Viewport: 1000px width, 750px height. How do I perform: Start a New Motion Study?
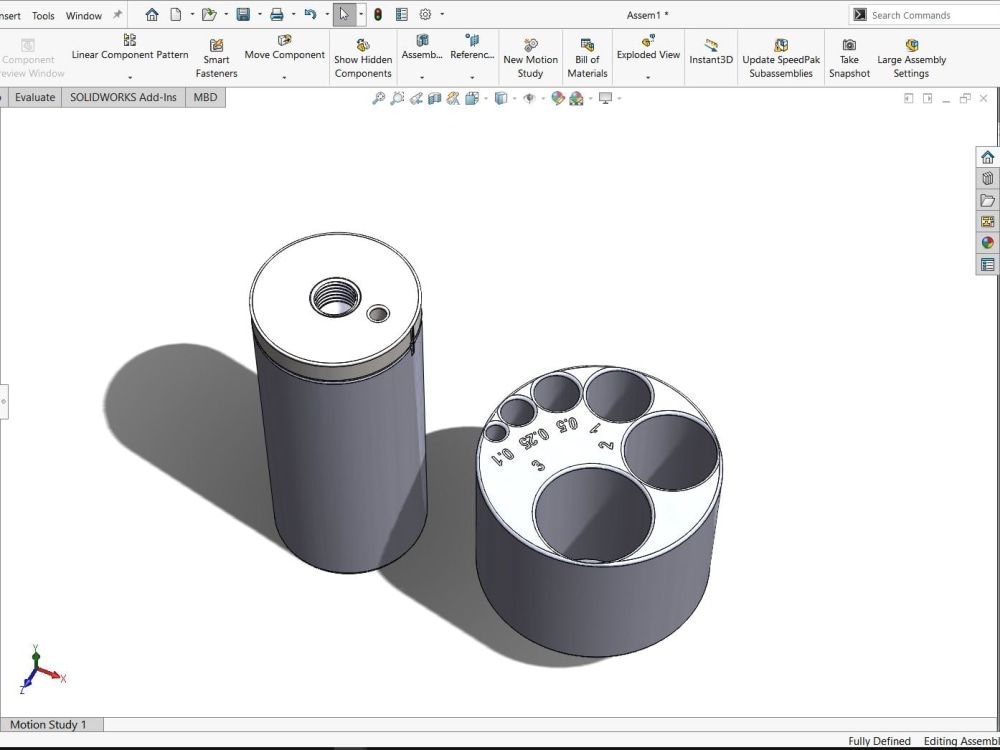531,57
